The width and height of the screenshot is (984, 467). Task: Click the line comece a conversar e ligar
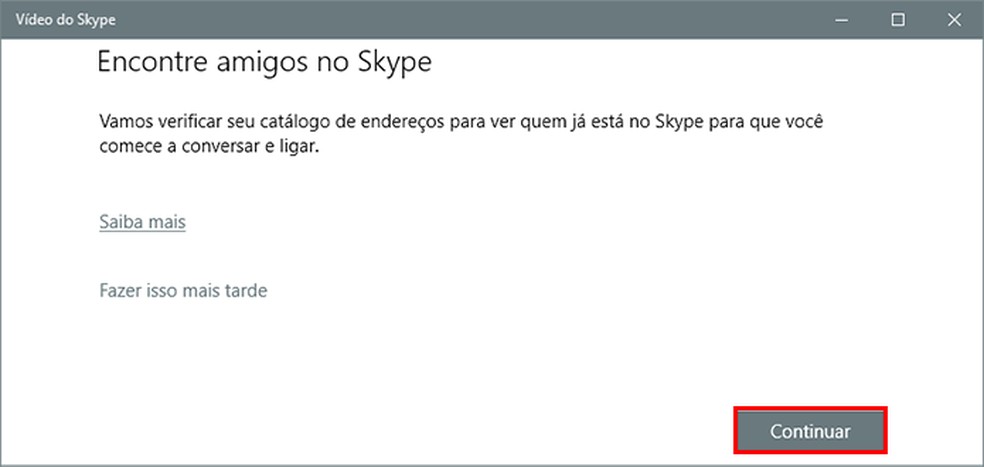(210, 146)
